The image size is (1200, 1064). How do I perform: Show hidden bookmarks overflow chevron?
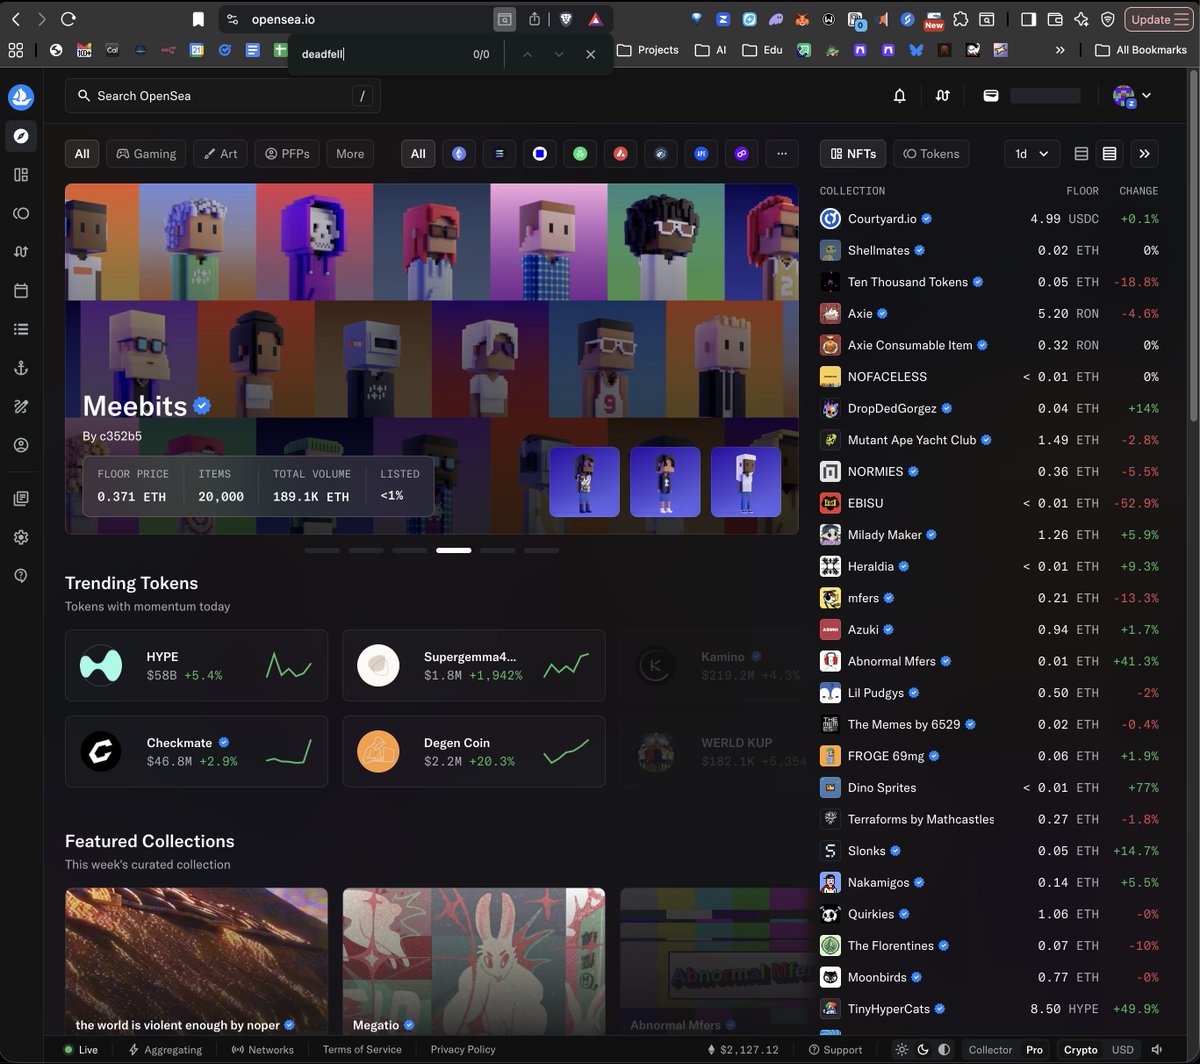click(x=1060, y=50)
